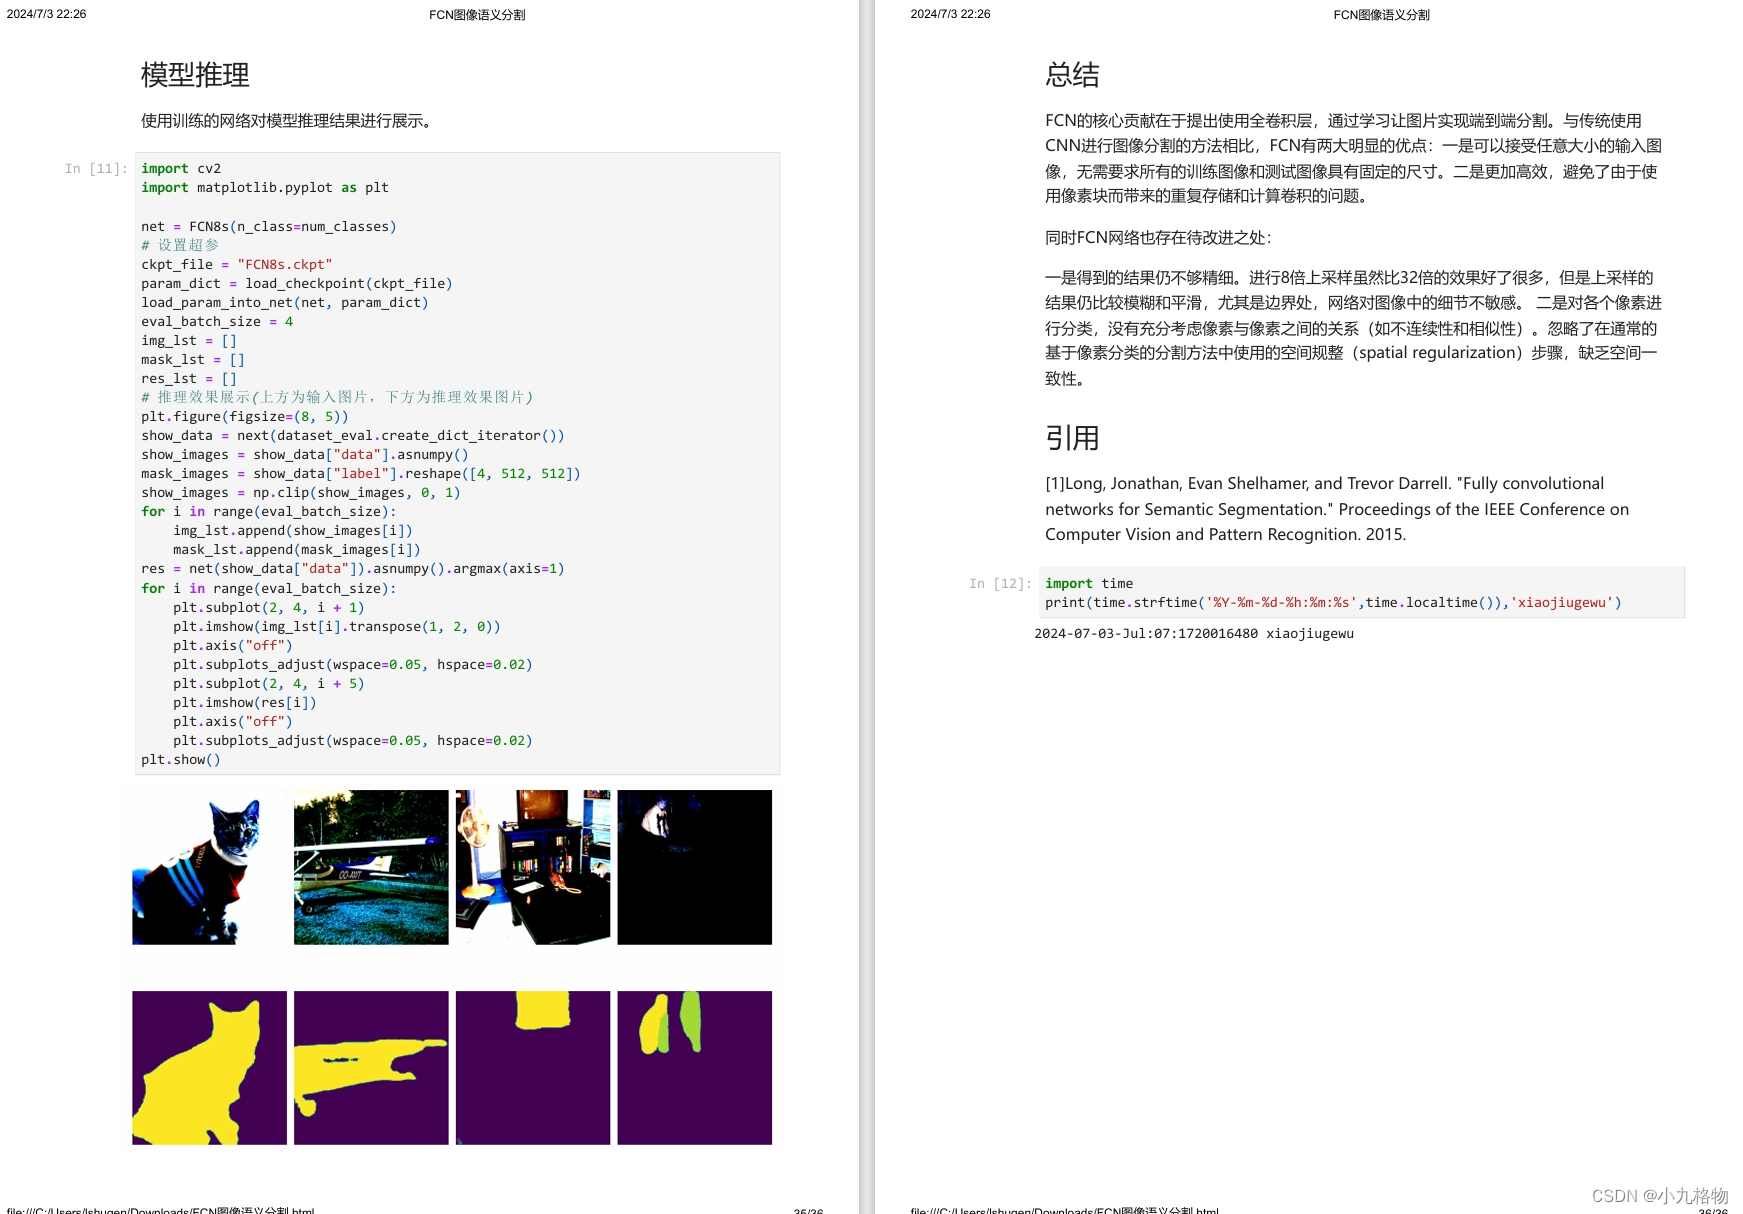Click the ckpt_file = "FCN8s.ckpt" line

(x=237, y=265)
